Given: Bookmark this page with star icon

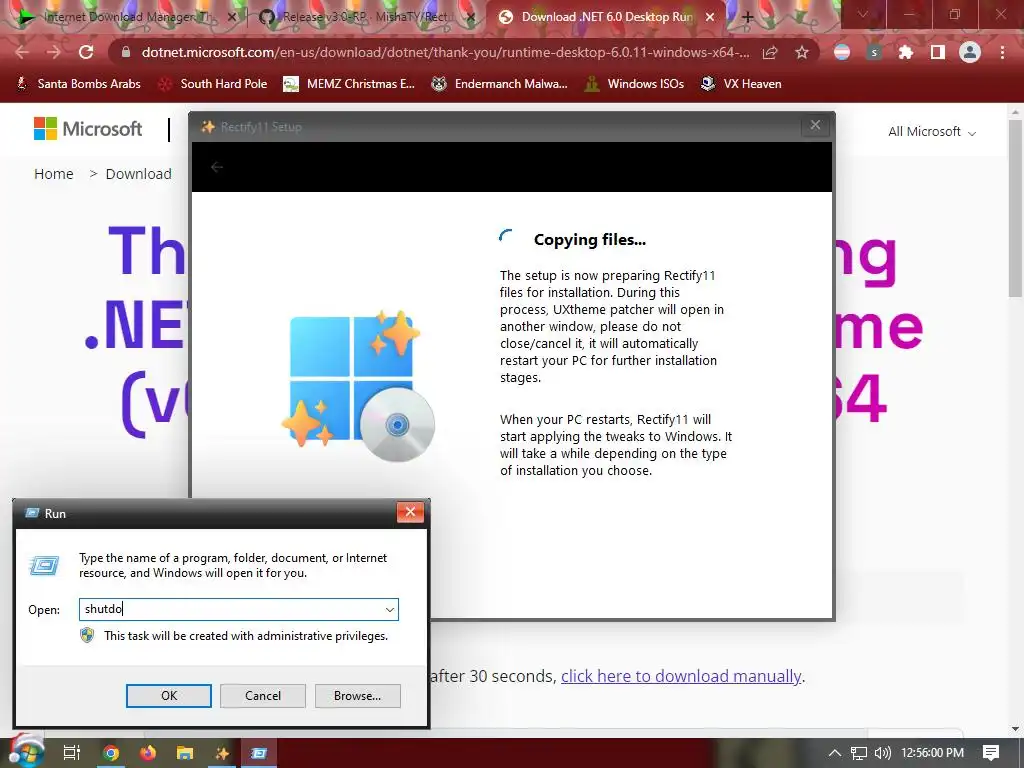Looking at the screenshot, I should (802, 52).
